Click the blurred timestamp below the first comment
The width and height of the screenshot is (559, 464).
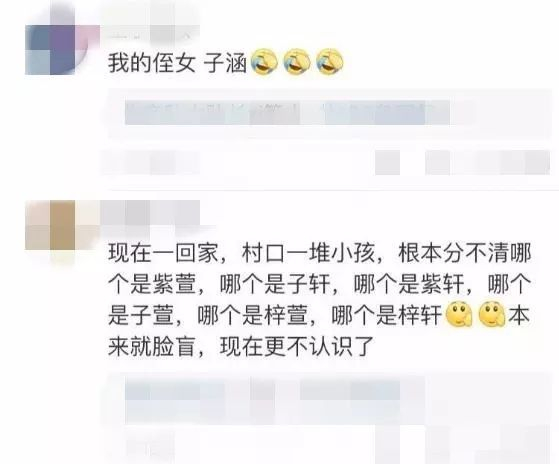(x=152, y=162)
